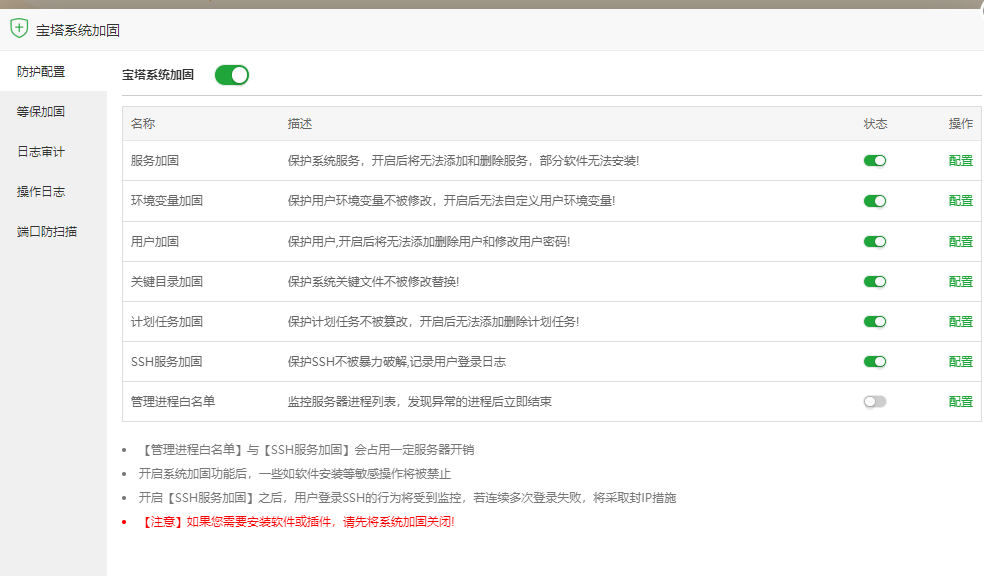Click the description 保护SSH不被暴力破解,记录用户登录日志

point(397,361)
